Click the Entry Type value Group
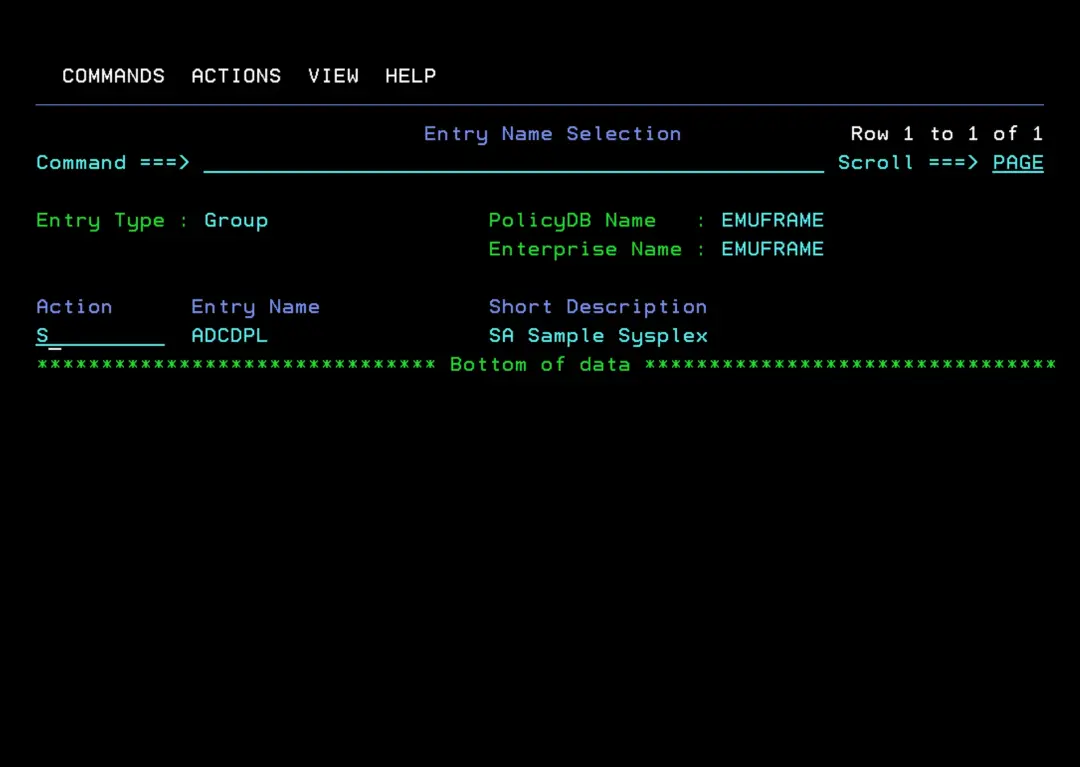1080x767 pixels. click(236, 221)
